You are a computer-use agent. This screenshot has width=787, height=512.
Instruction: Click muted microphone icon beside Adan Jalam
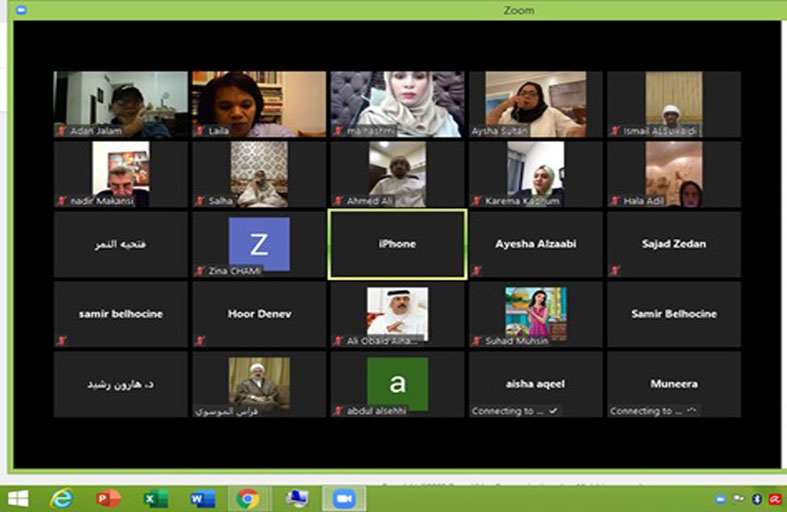[x=61, y=131]
